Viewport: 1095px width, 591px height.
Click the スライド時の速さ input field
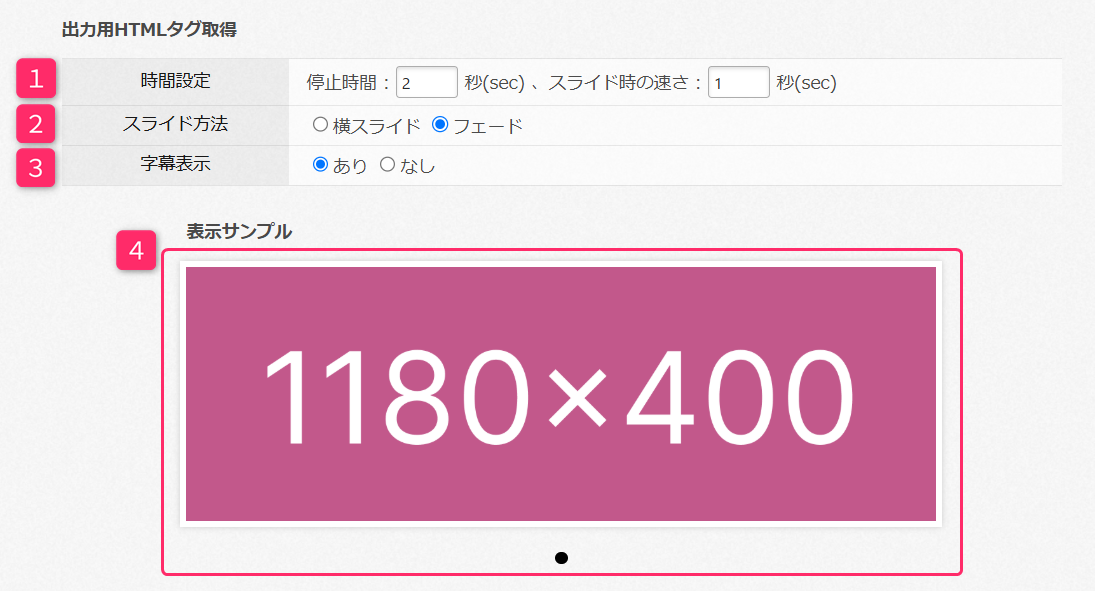(x=738, y=81)
